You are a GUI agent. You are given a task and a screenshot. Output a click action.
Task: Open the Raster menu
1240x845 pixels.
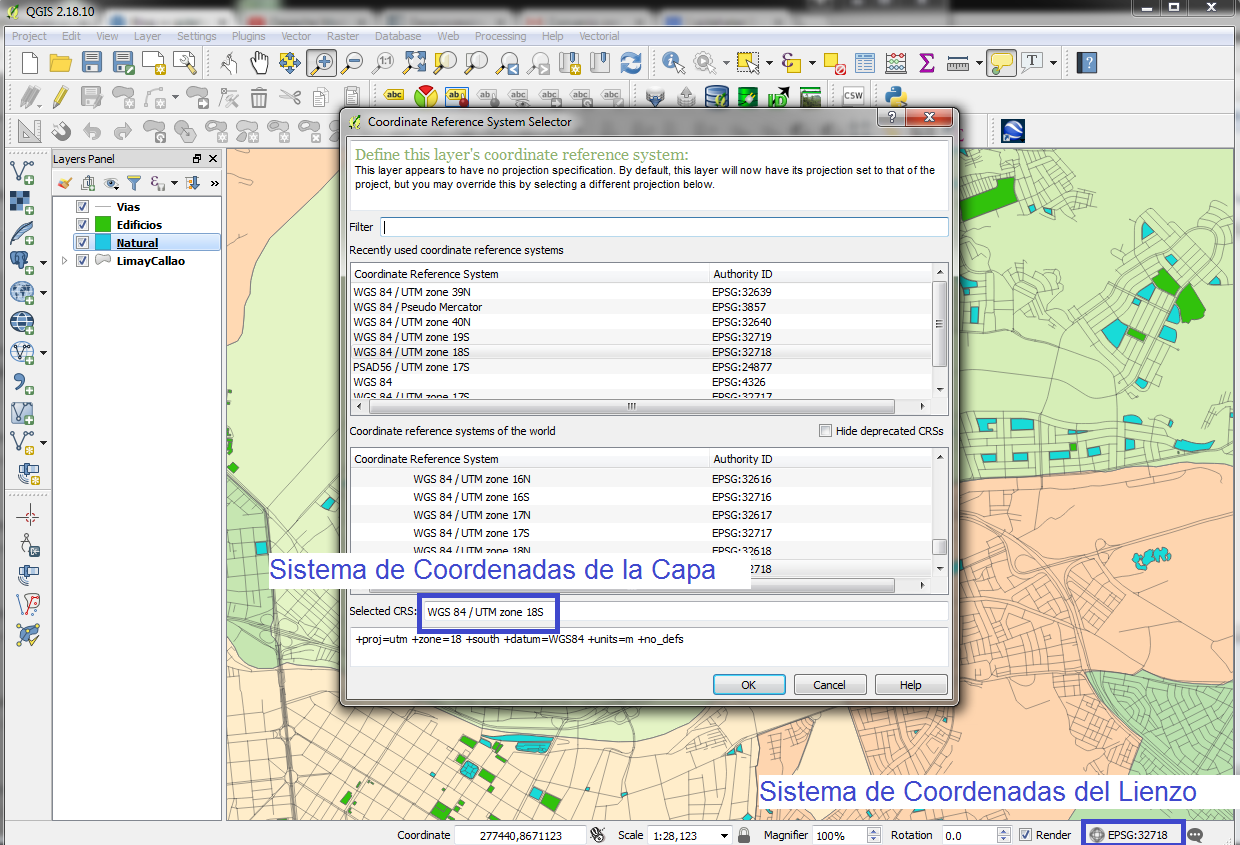pos(343,36)
